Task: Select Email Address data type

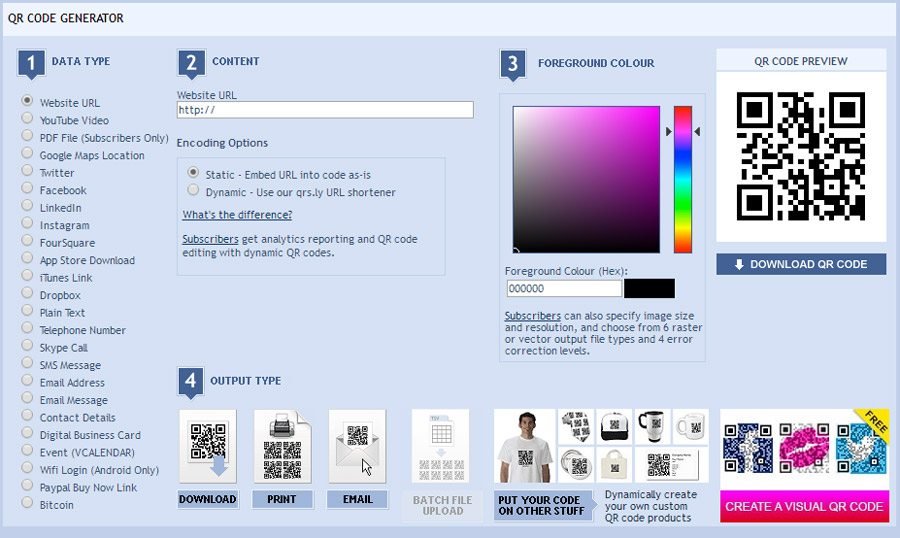Action: tap(27, 380)
